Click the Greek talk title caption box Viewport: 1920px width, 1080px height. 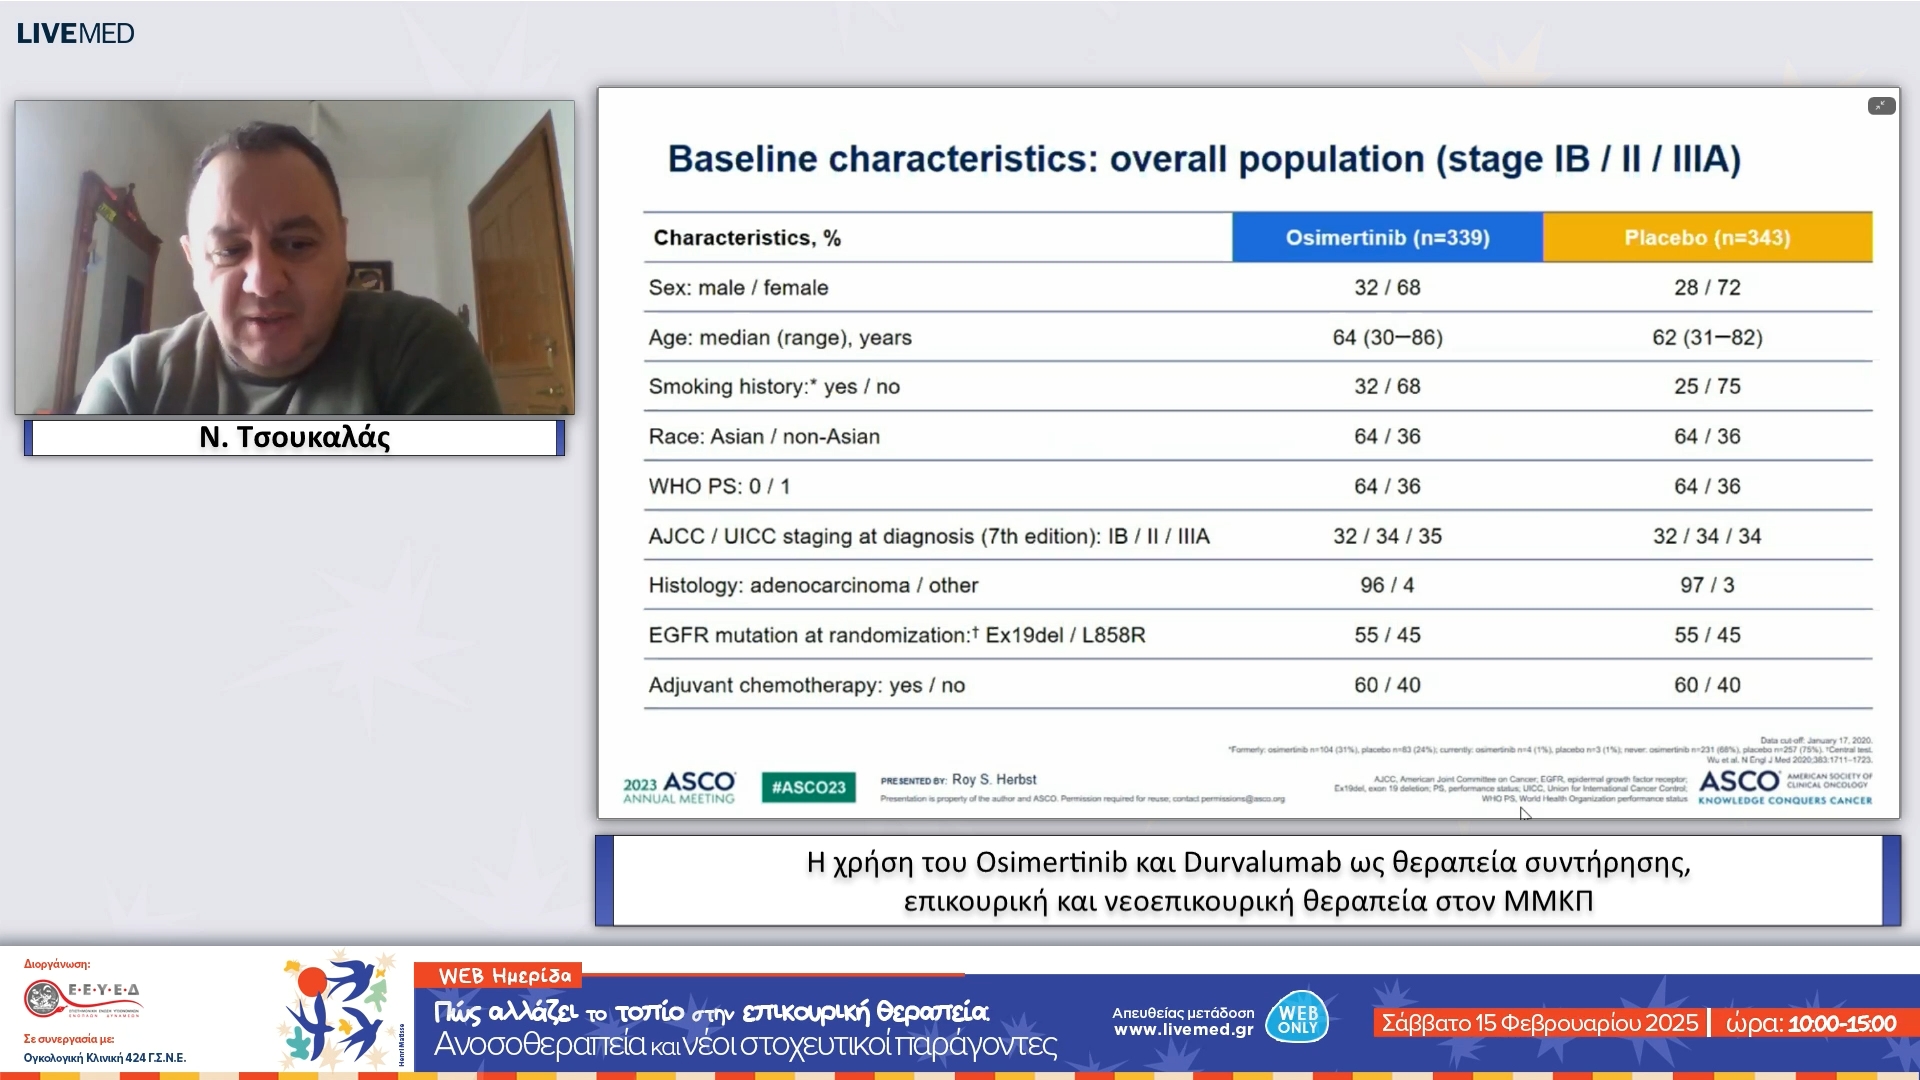(1248, 881)
